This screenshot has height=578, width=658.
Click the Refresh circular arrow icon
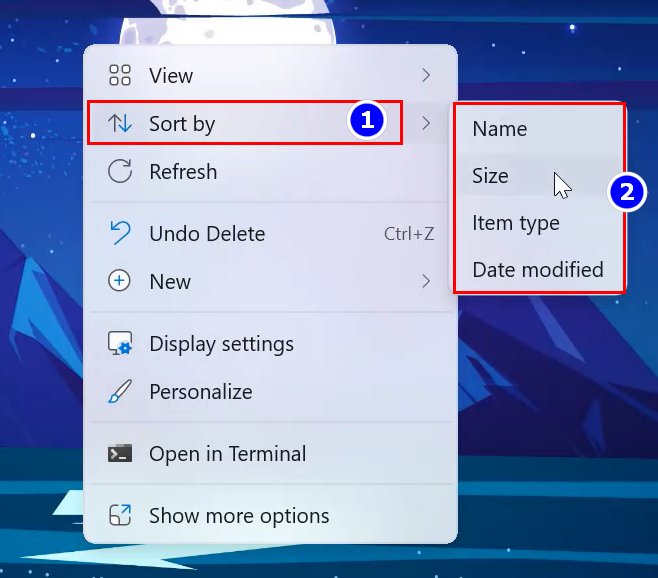coord(120,171)
